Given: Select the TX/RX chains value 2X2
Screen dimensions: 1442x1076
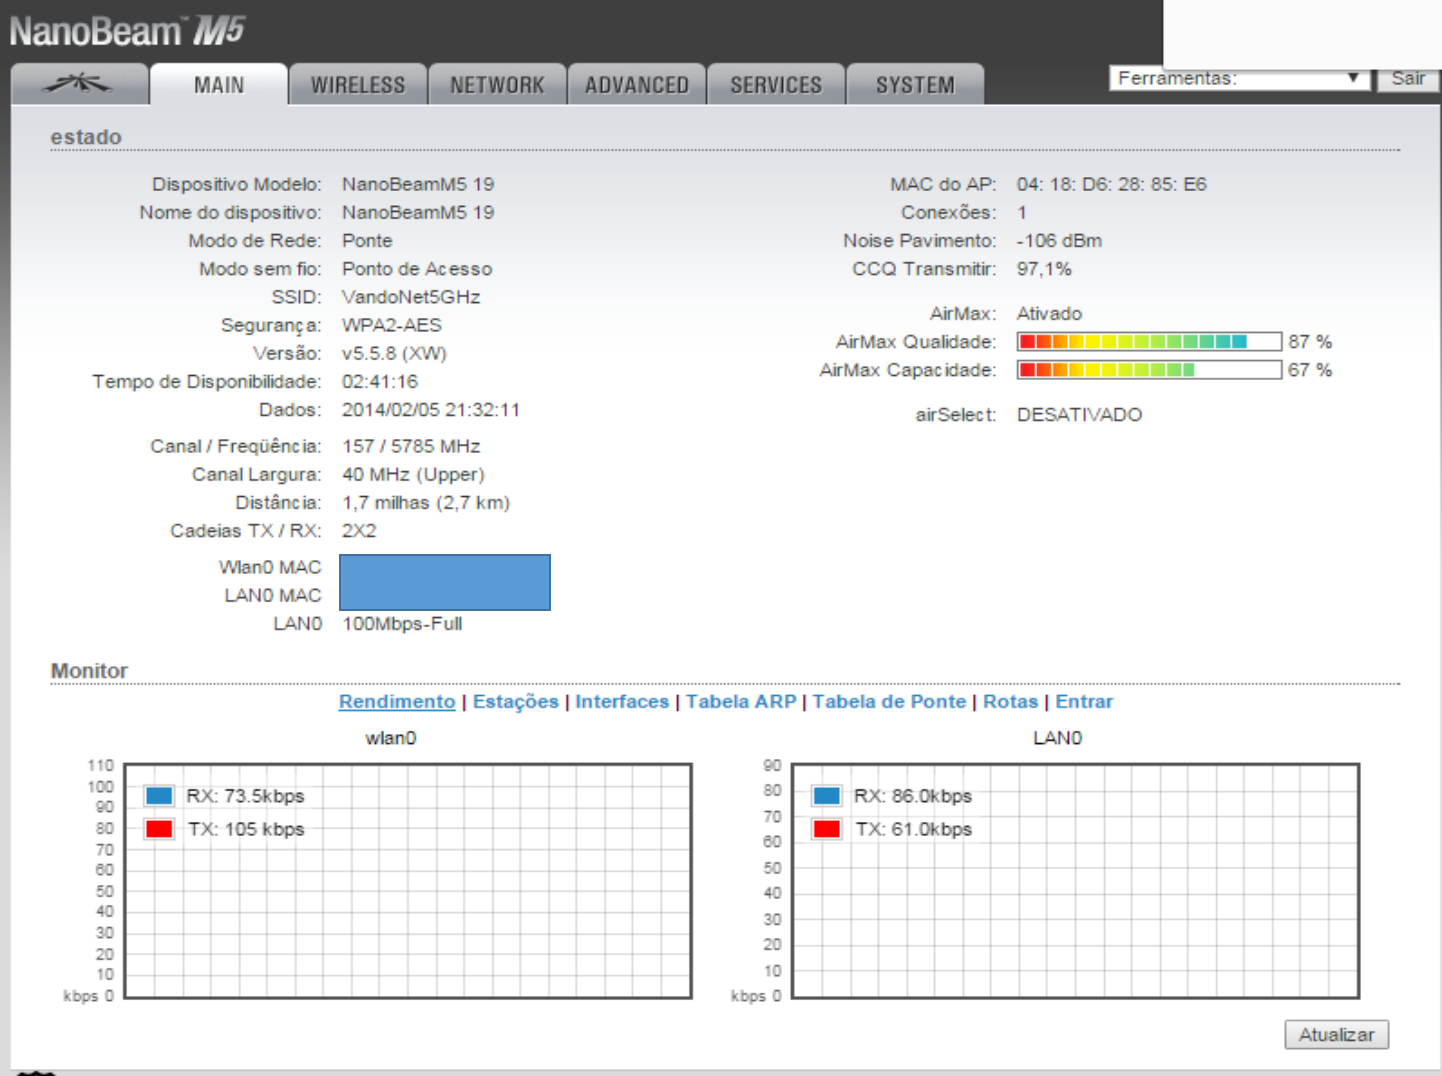Looking at the screenshot, I should click(x=359, y=531).
